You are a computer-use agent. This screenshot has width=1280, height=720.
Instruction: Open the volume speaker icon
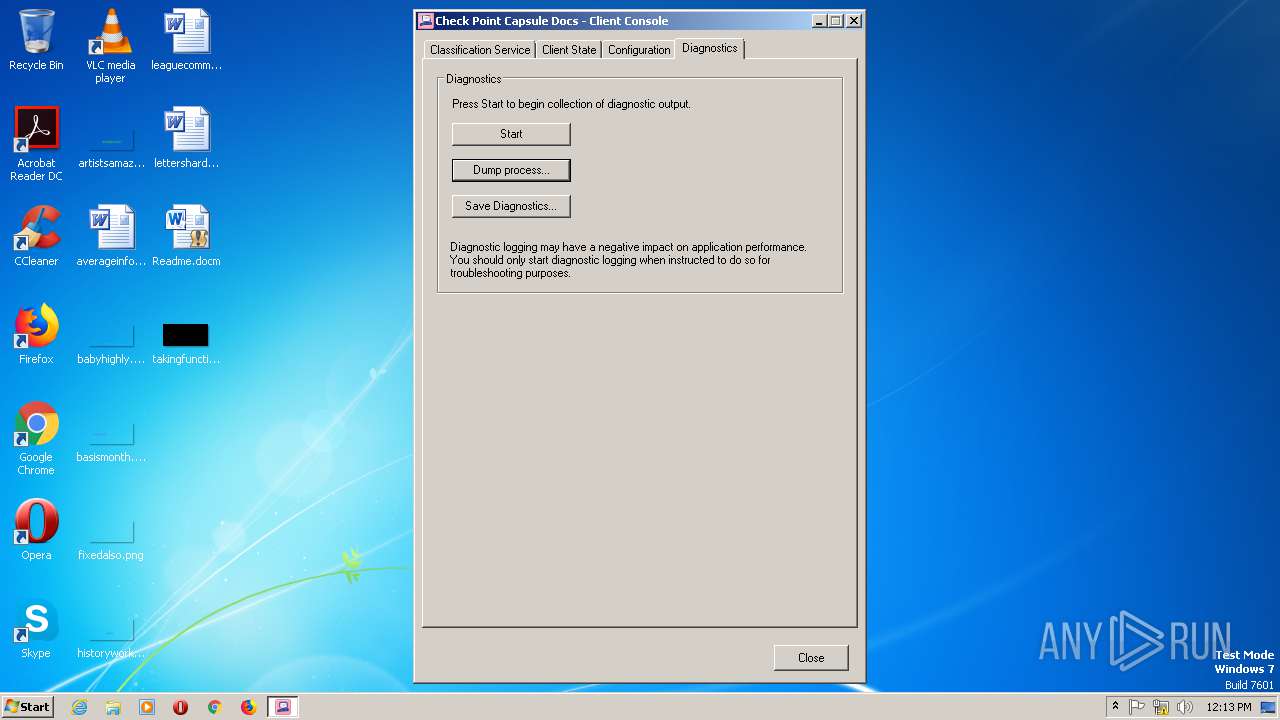pyautogui.click(x=1185, y=707)
